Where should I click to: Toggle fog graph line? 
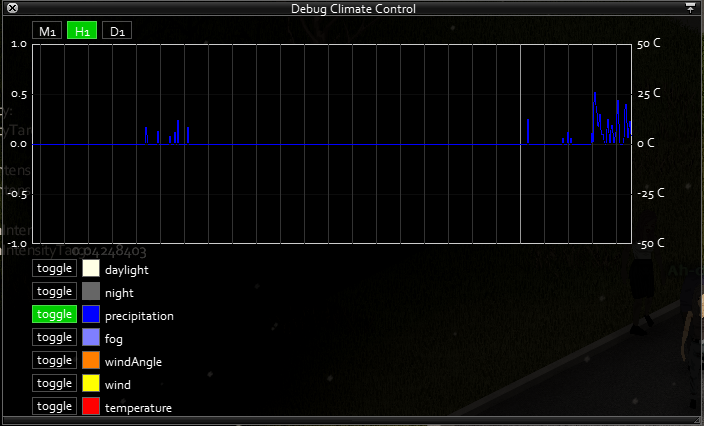54,337
